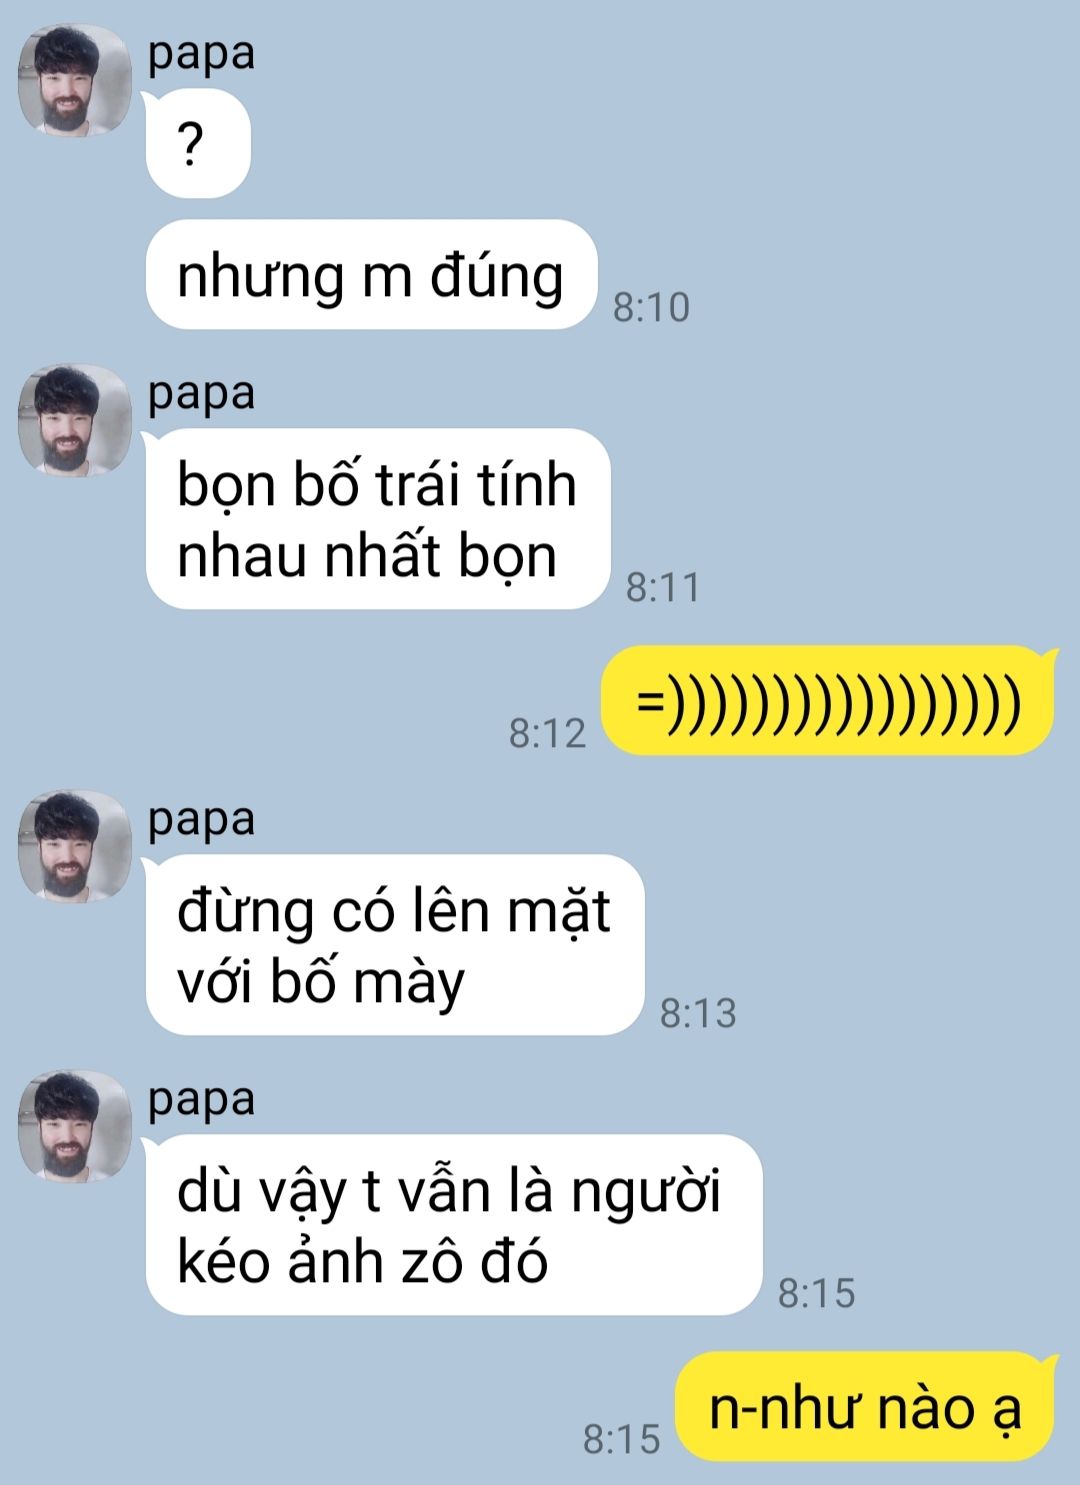
Task: Select the "đừng có lên mặt với bố mày" bubble
Action: [395, 945]
